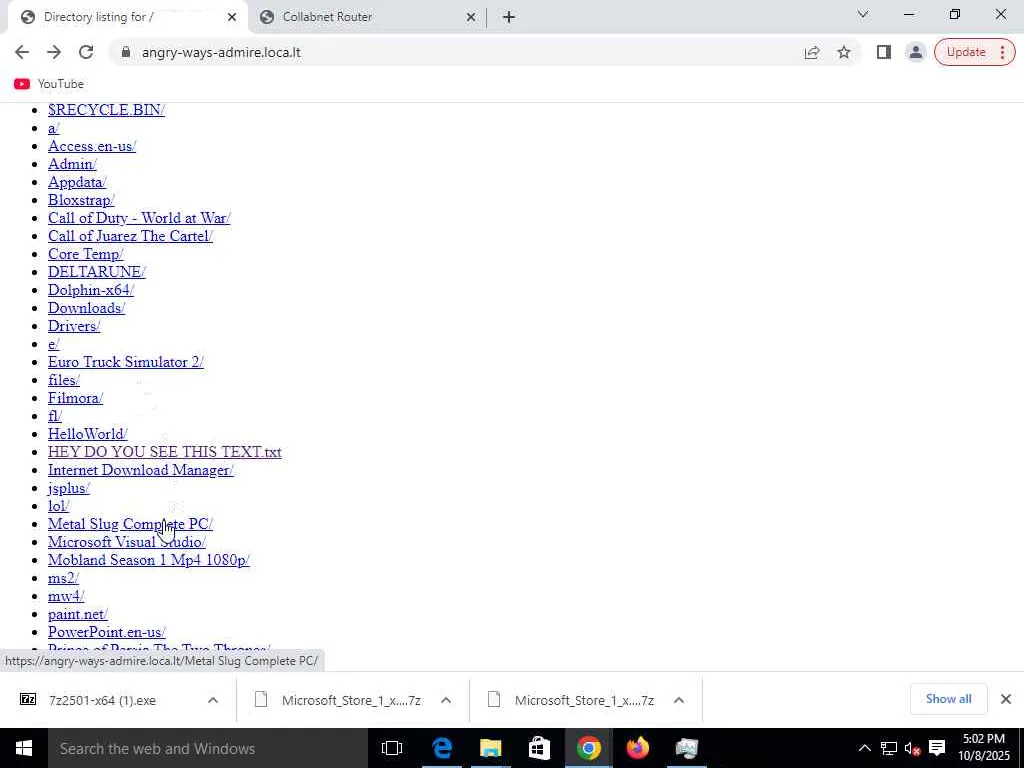Open Internet Download Manager/ link
Image resolution: width=1024 pixels, height=768 pixels.
click(x=140, y=470)
